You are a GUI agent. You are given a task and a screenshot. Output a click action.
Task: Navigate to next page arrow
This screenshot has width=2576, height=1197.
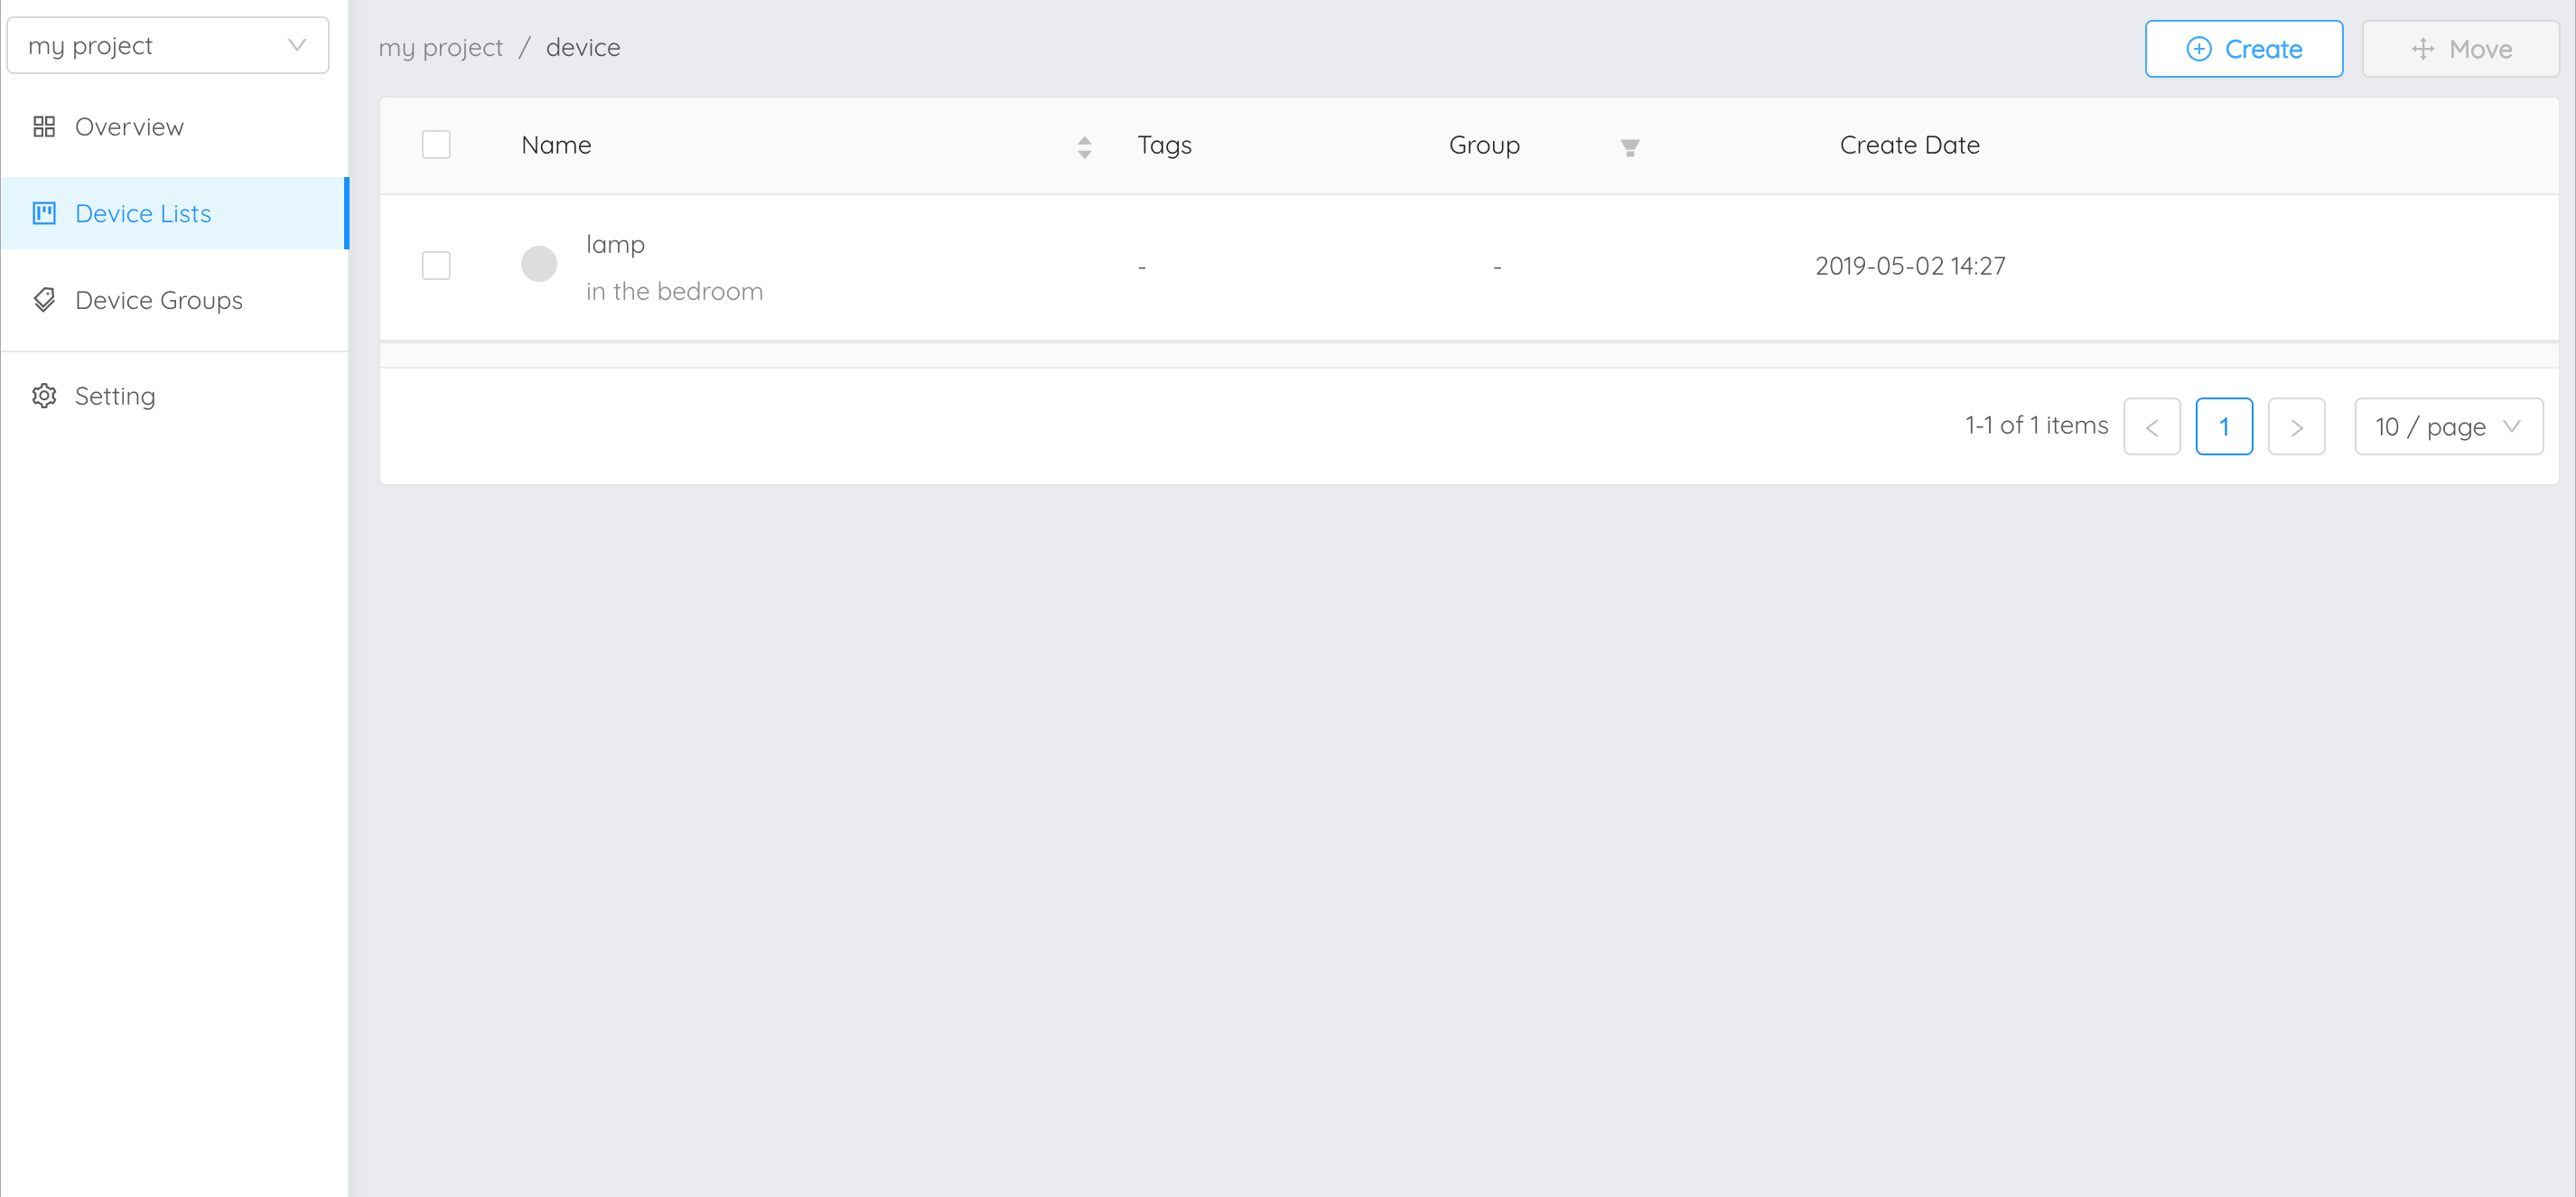coord(2299,425)
